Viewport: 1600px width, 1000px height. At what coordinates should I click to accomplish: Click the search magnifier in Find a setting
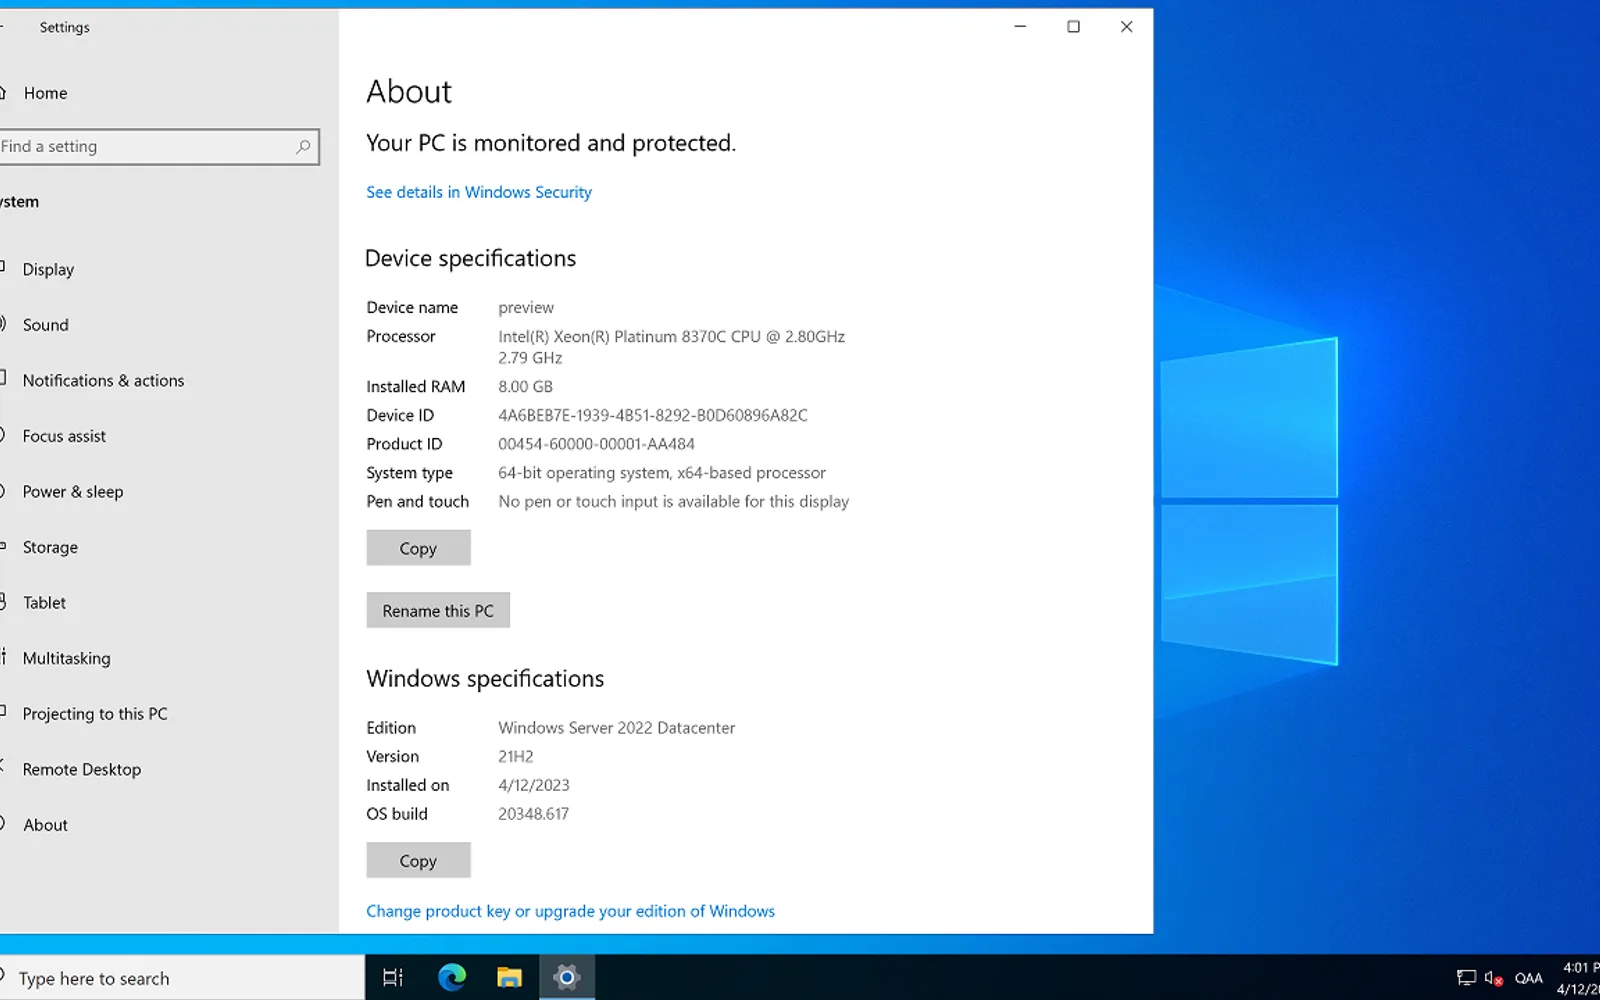(x=303, y=146)
